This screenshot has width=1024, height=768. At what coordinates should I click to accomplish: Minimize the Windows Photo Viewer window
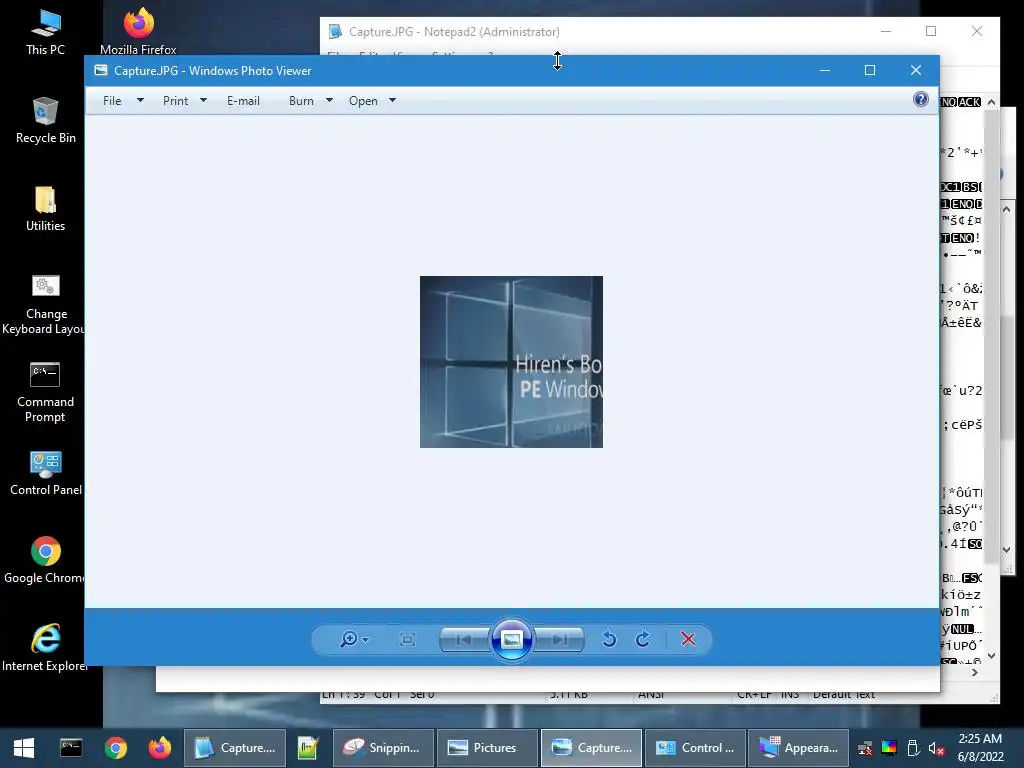point(825,71)
